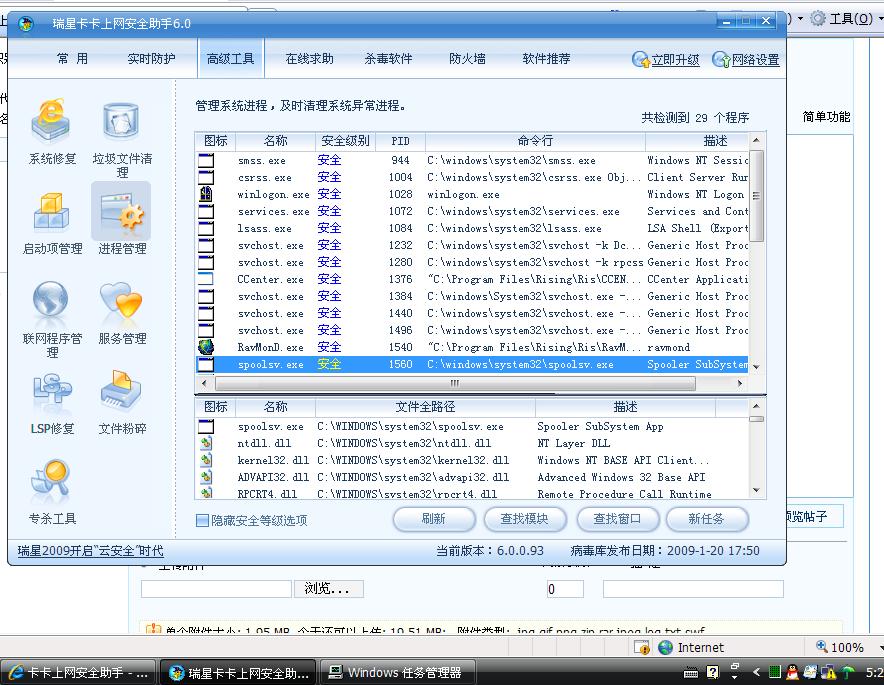Click the 查找模块 button
The image size is (884, 685).
pos(525,519)
